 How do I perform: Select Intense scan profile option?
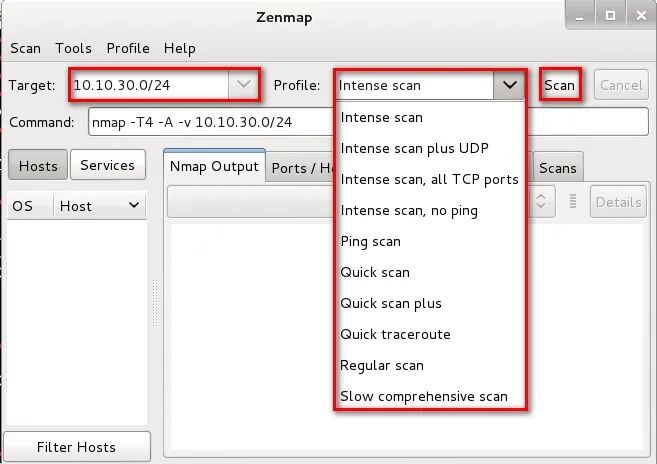(430, 117)
